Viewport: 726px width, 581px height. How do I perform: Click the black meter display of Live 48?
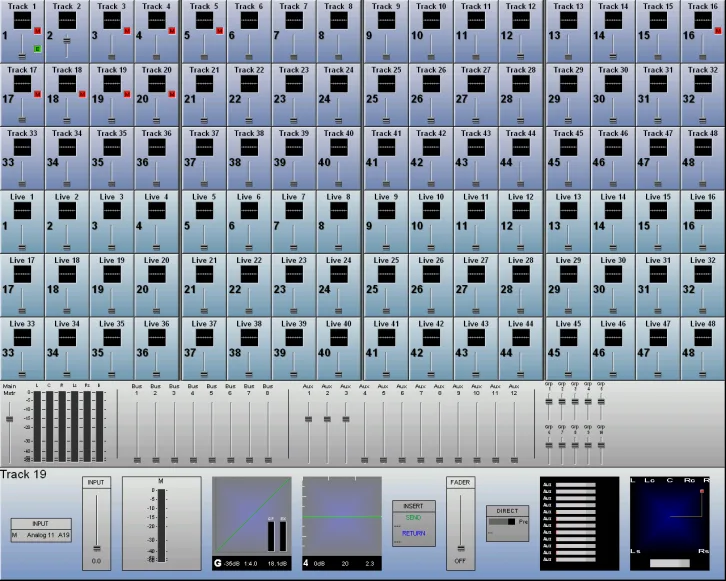[x=703, y=337]
